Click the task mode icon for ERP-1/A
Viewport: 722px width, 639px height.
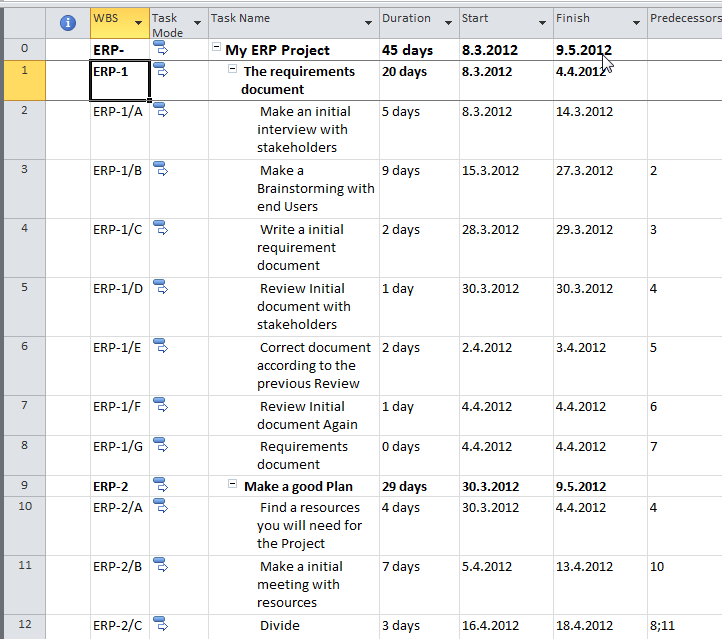tap(161, 110)
